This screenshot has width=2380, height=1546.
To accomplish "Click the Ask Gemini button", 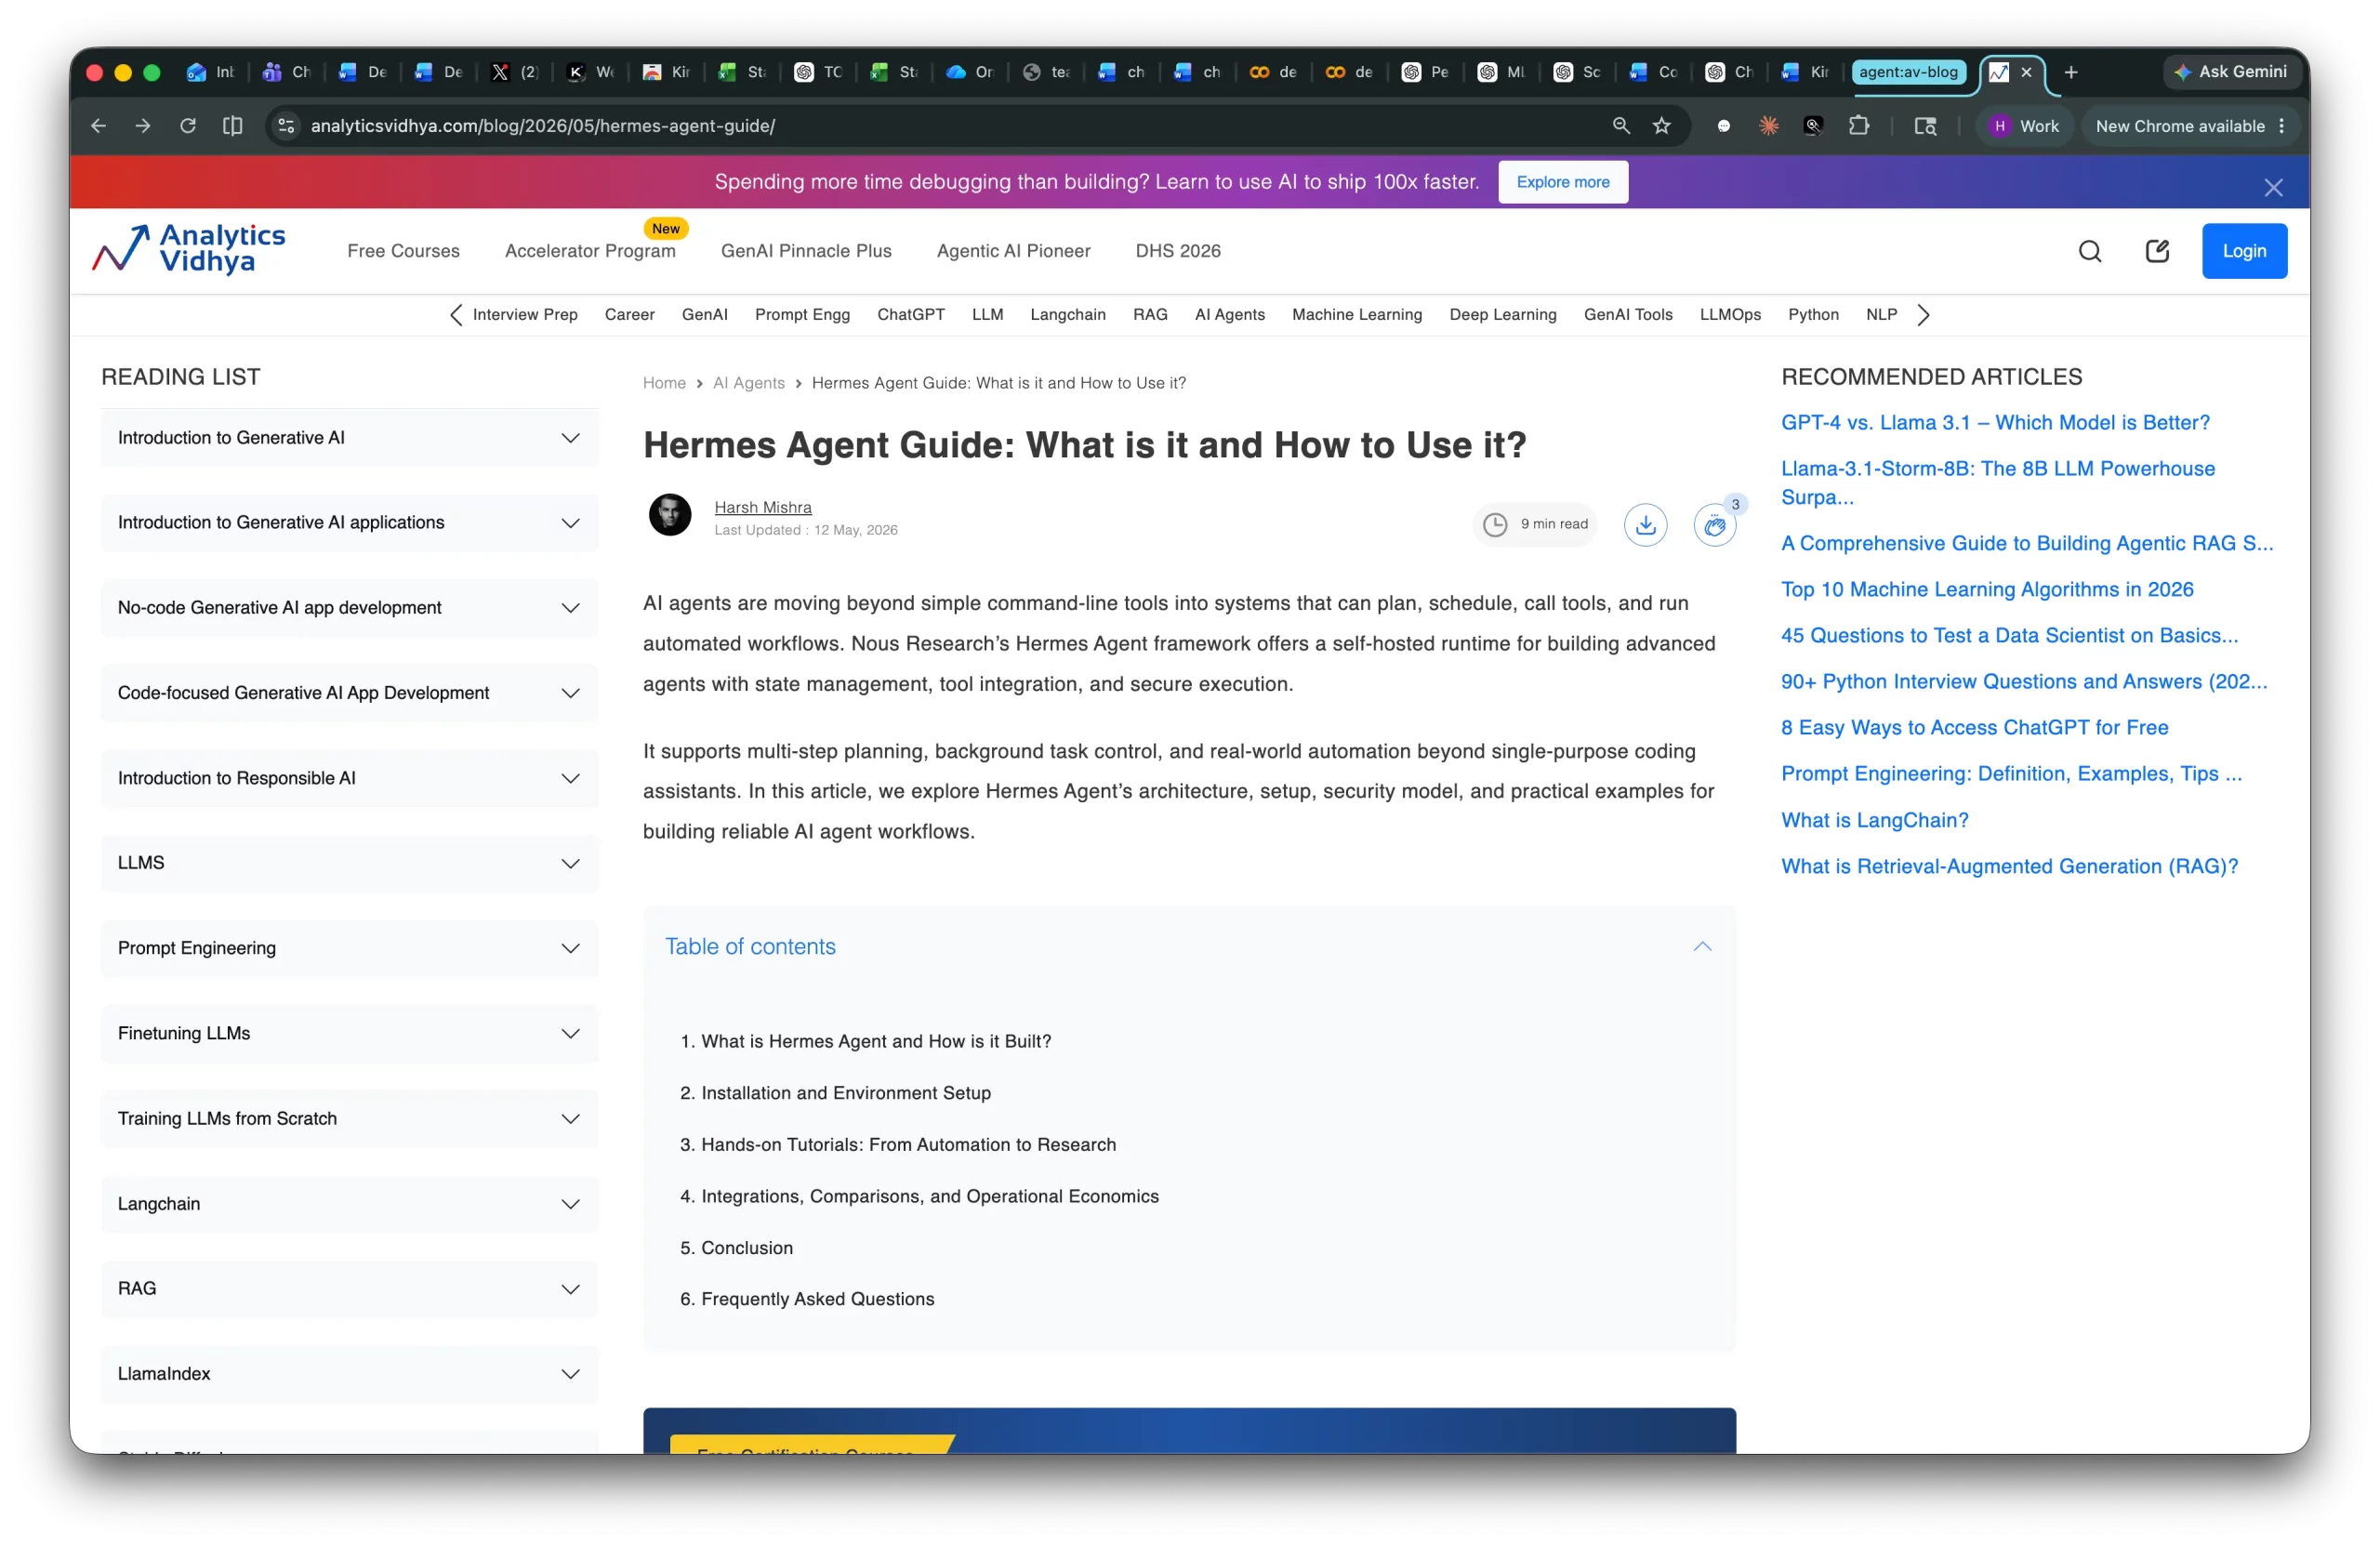I will [2230, 72].
